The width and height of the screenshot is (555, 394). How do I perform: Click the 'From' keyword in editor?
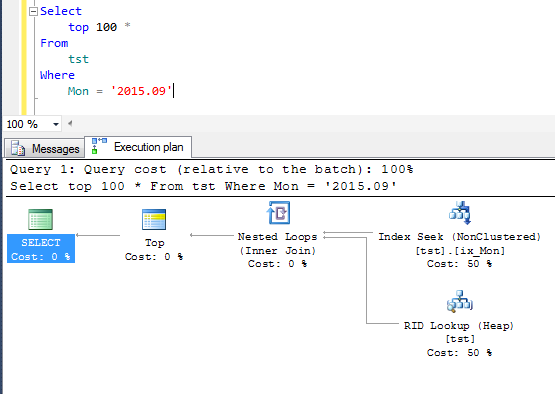point(54,43)
